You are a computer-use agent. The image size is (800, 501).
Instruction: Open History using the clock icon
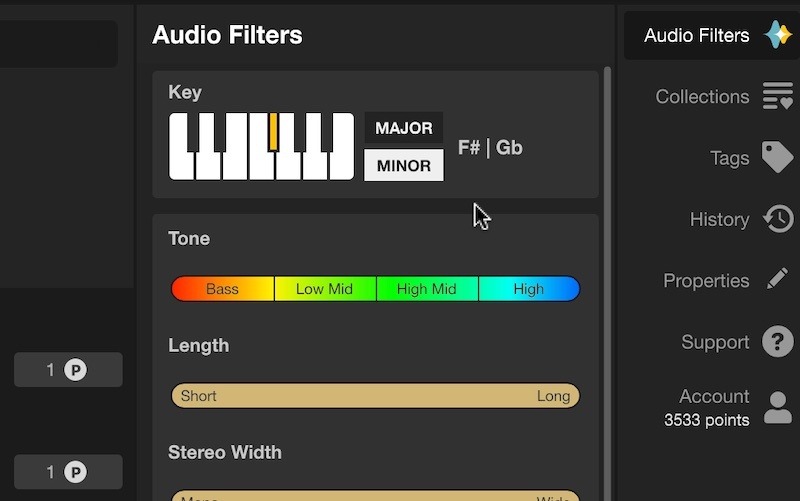click(x=778, y=219)
